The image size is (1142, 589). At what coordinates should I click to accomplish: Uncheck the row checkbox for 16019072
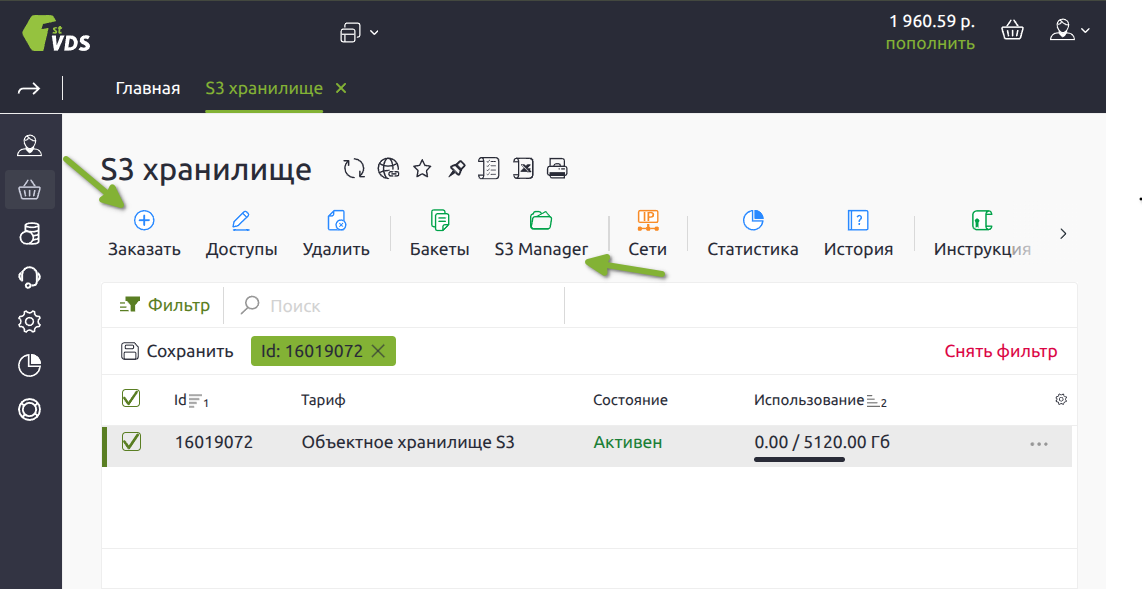tap(131, 441)
